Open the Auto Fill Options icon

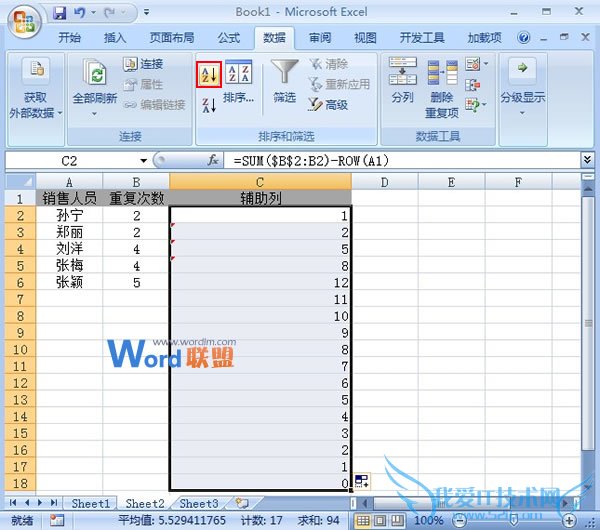(362, 481)
